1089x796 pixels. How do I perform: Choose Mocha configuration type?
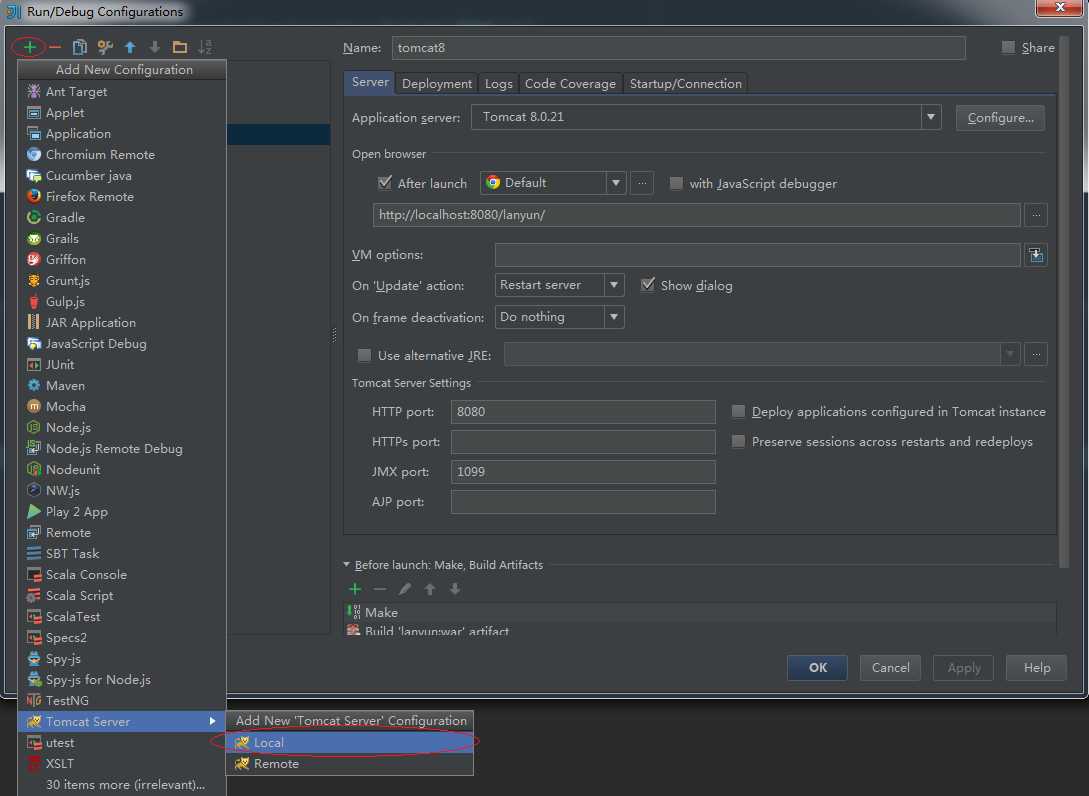(x=122, y=406)
